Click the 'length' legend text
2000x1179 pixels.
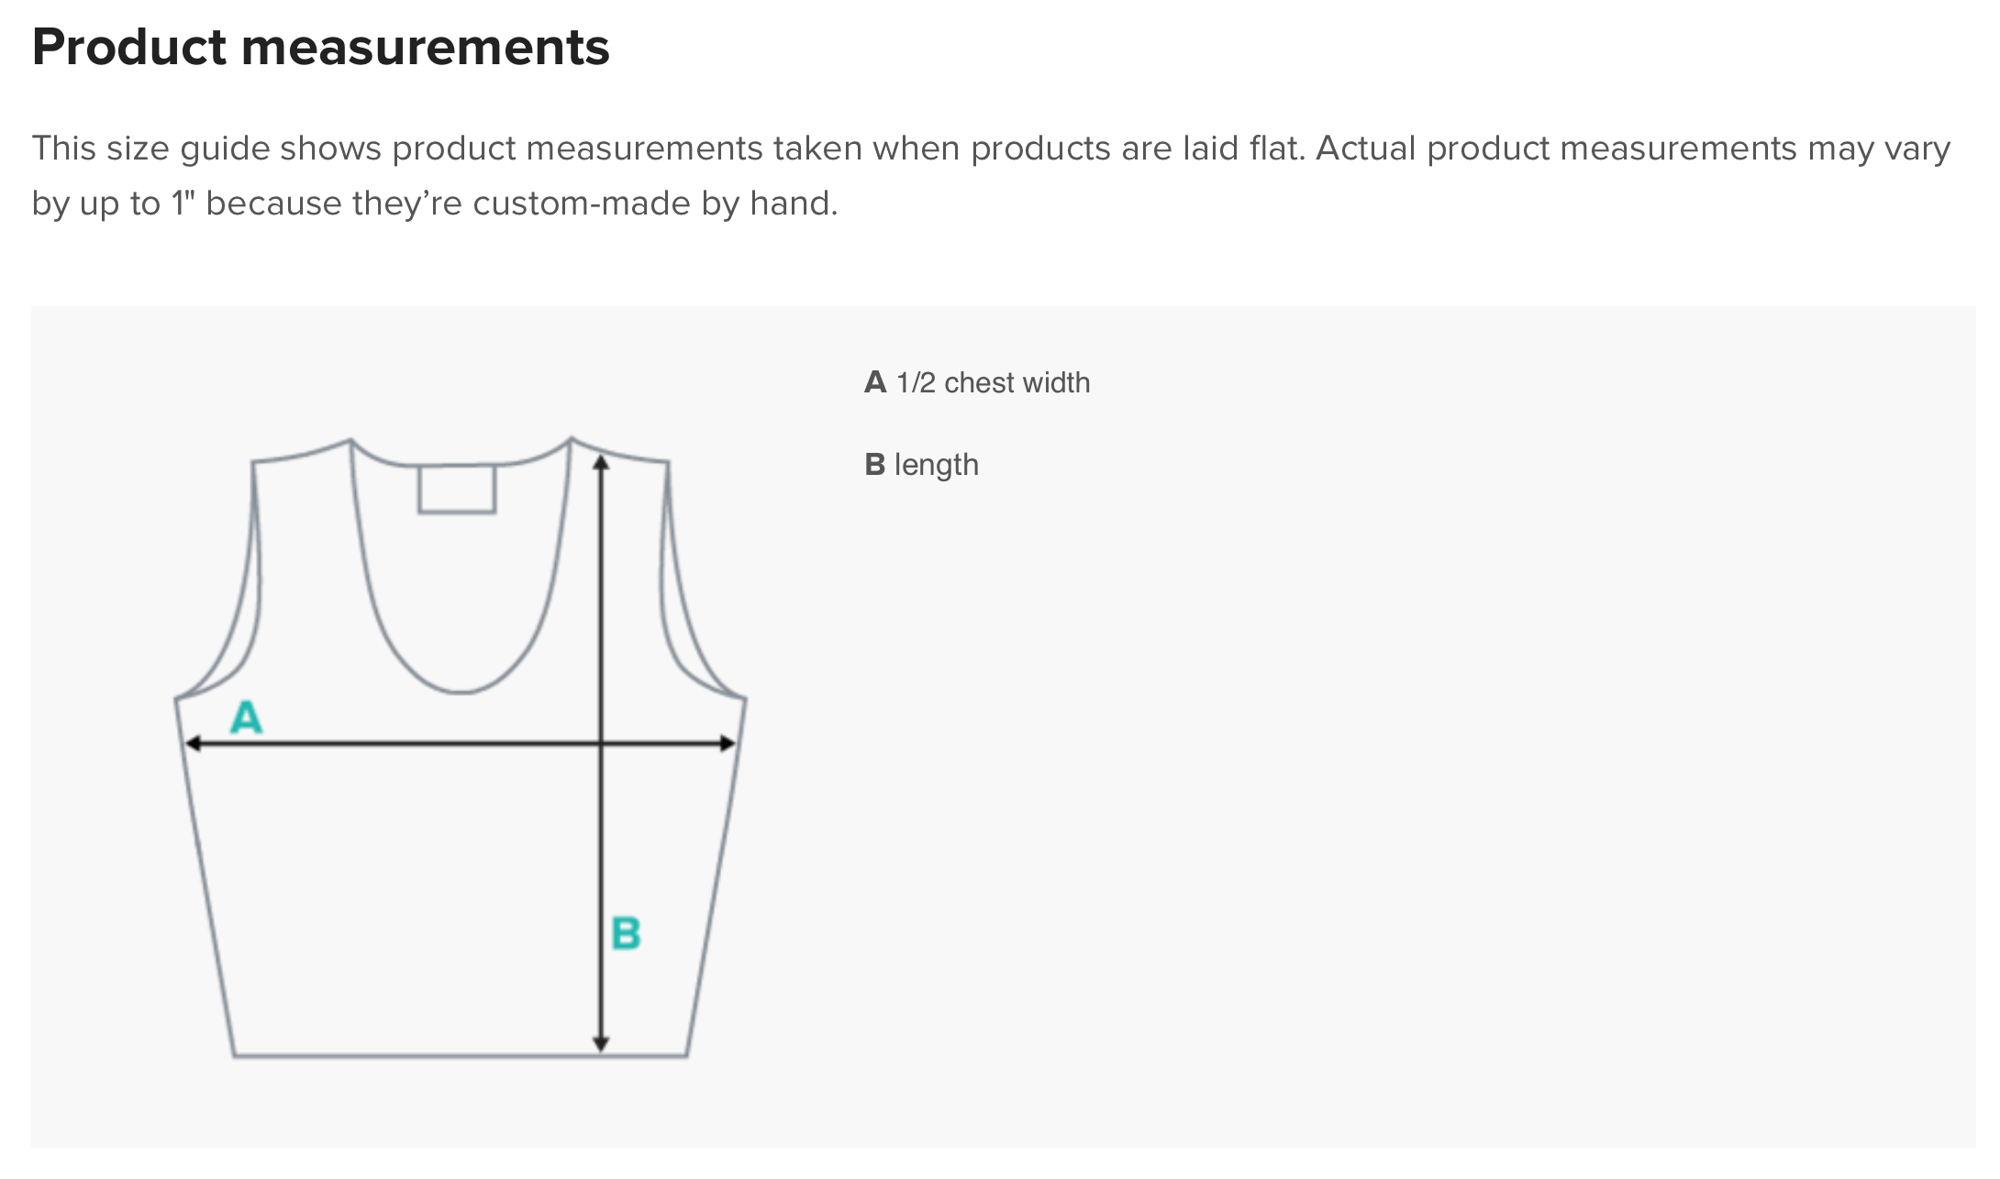point(936,465)
